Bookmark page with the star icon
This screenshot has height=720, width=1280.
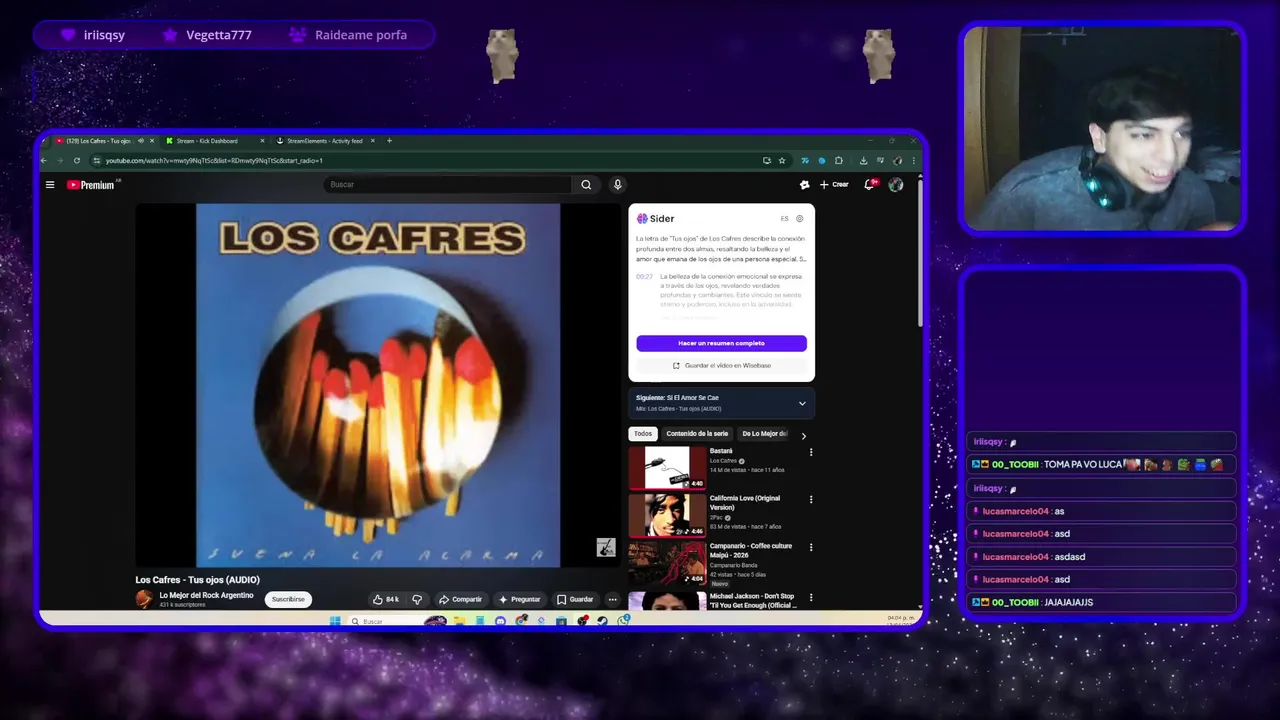point(782,160)
